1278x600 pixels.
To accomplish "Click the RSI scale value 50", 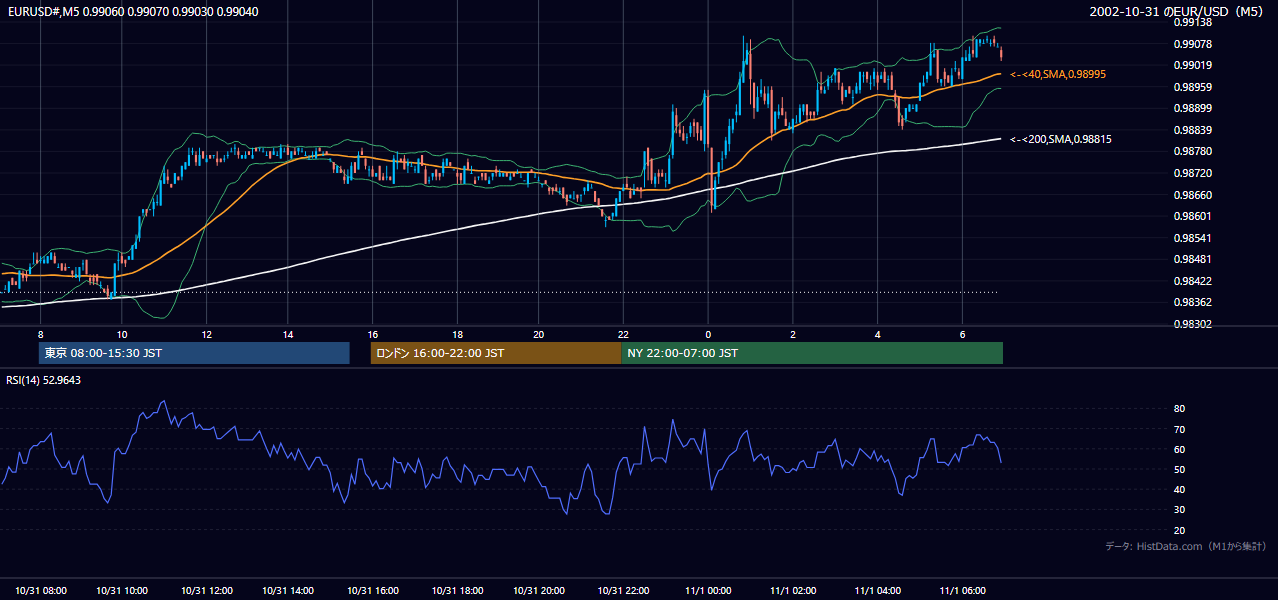I will 1180,469.
